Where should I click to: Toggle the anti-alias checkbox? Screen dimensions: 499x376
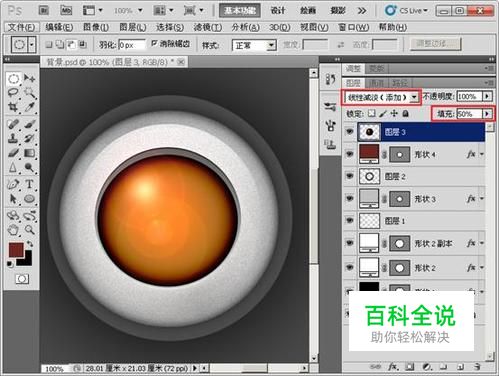coord(155,43)
